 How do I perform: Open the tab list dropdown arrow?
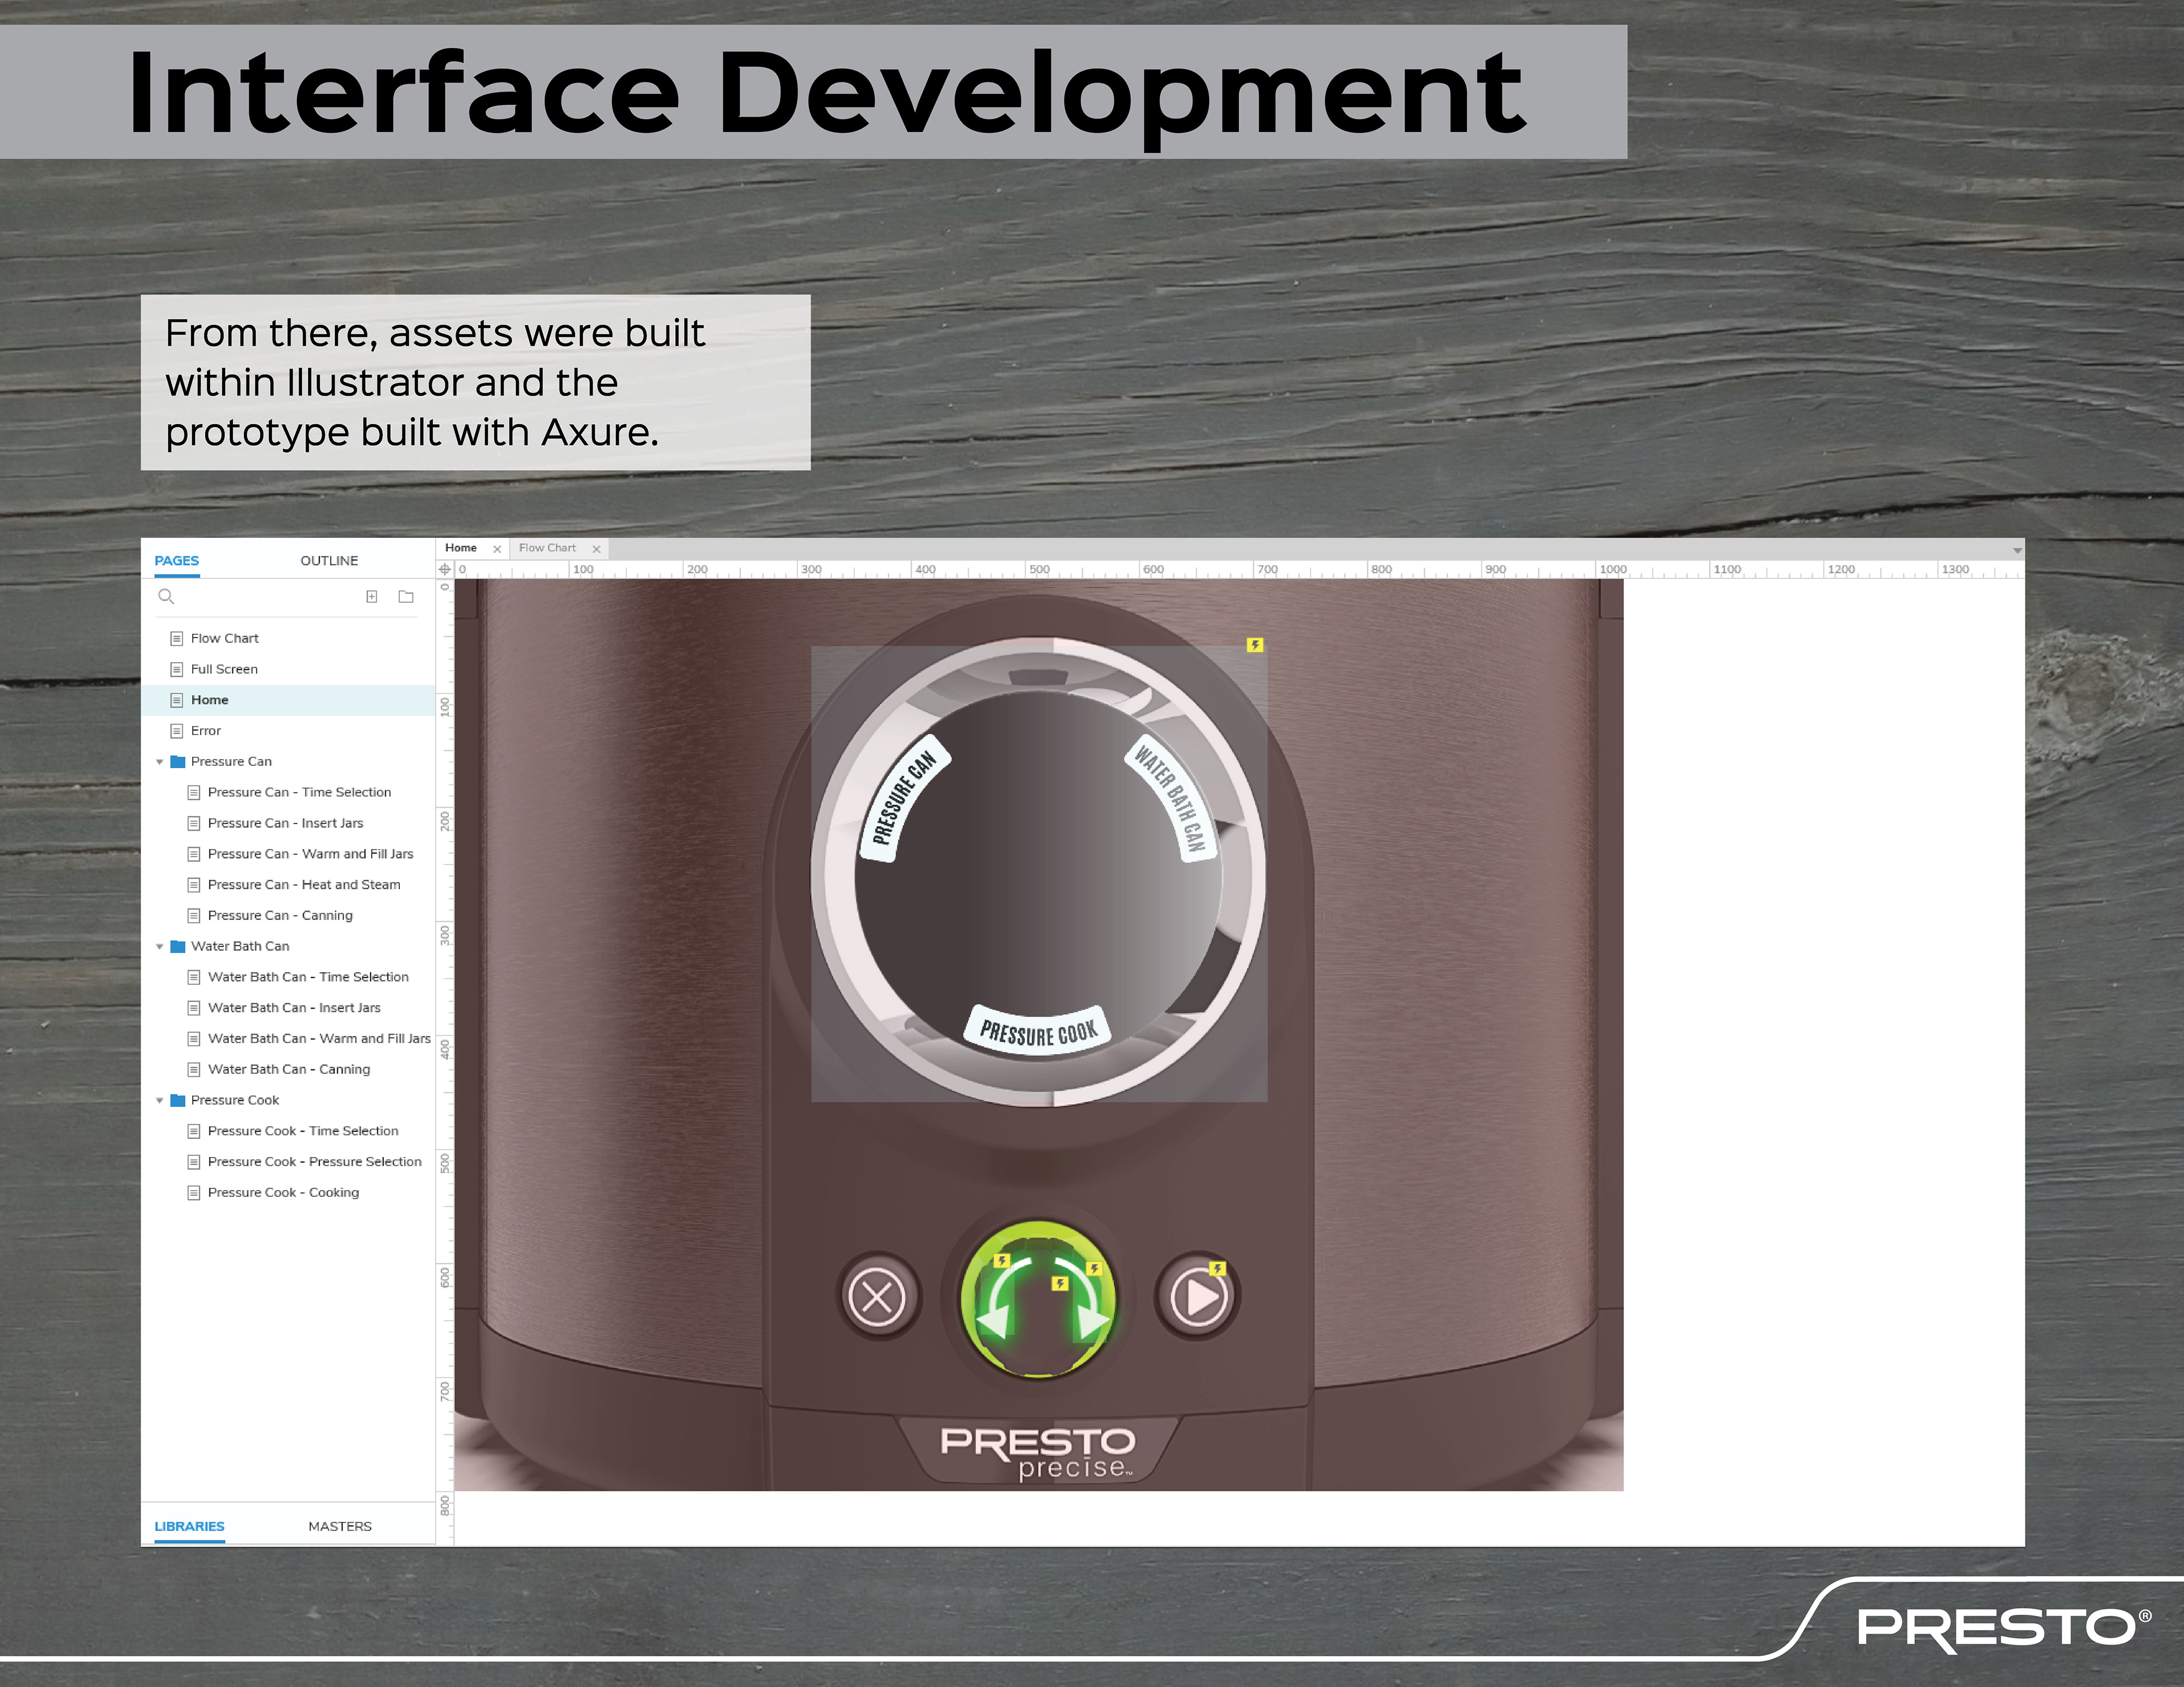click(2017, 551)
